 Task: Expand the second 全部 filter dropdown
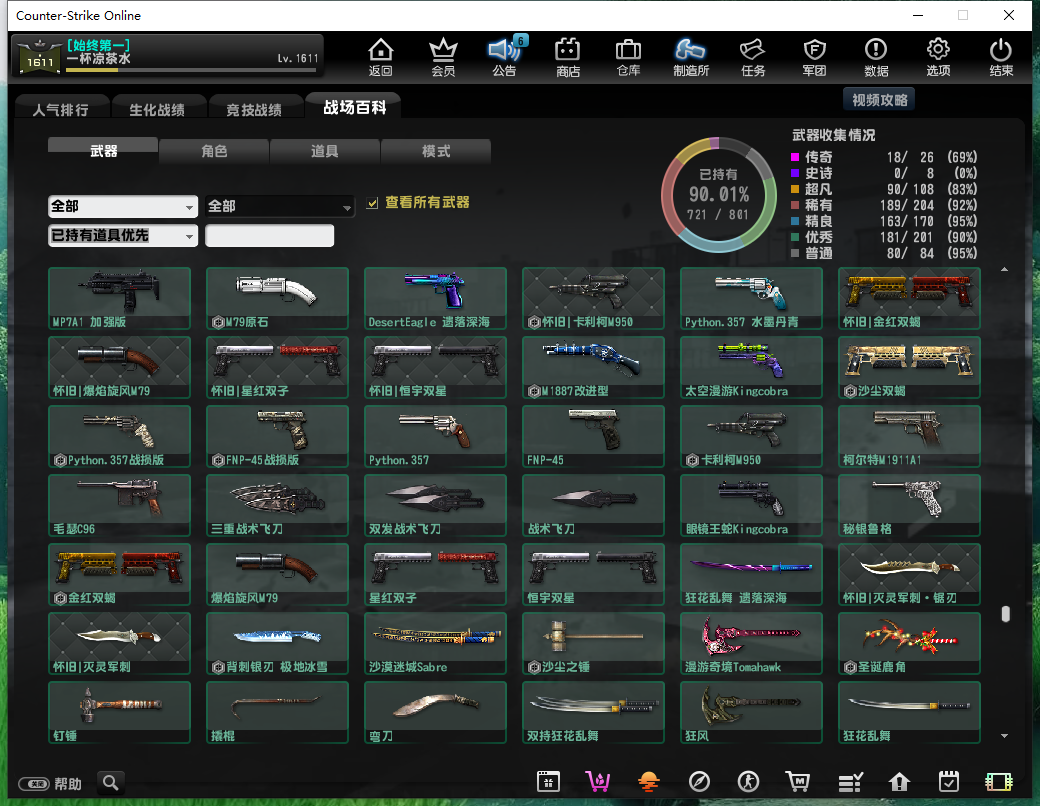click(280, 206)
